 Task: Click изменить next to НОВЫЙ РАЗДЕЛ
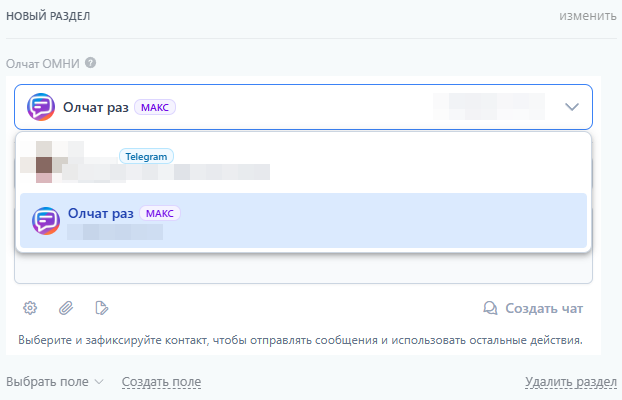588,16
